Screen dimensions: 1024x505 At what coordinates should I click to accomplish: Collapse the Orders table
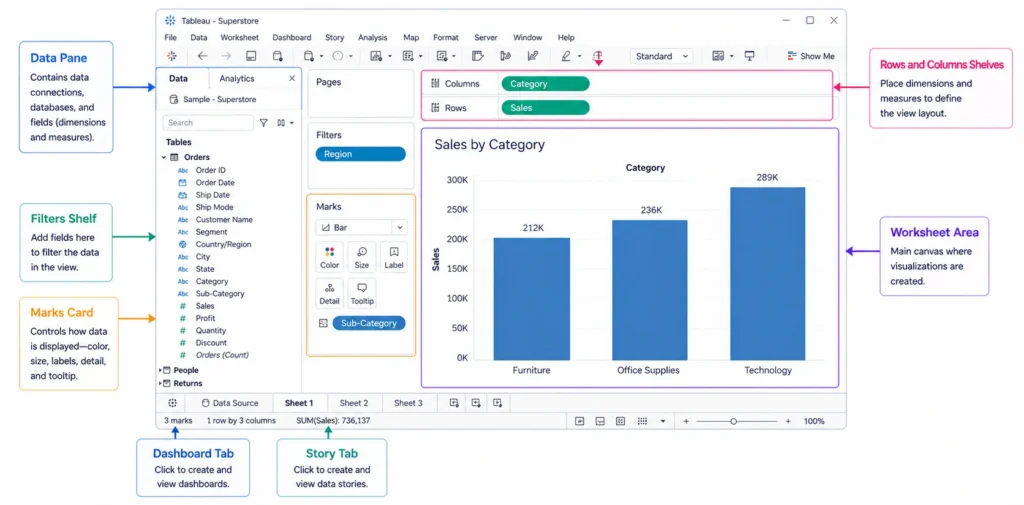164,157
